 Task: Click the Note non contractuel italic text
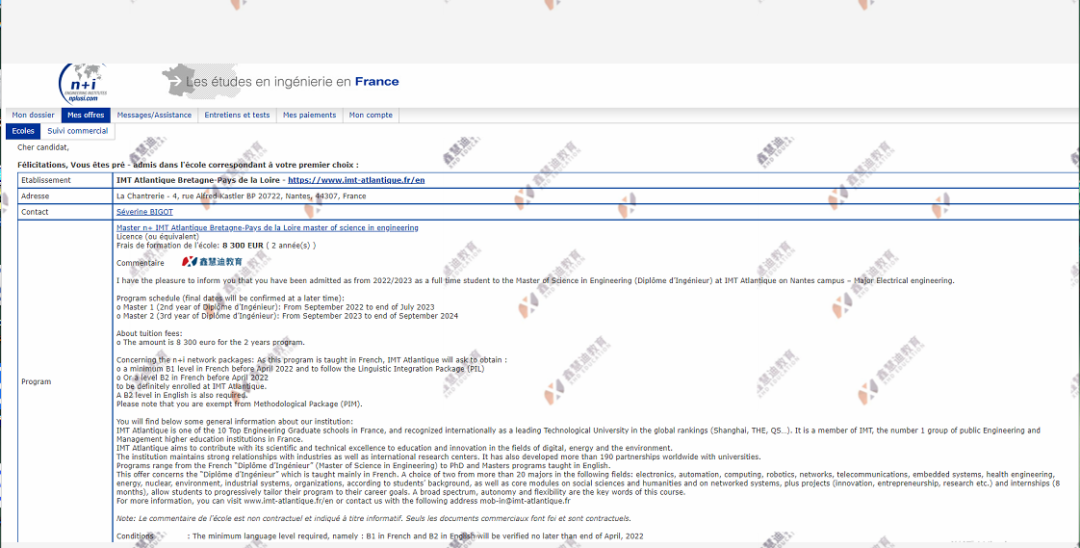[x=373, y=518]
